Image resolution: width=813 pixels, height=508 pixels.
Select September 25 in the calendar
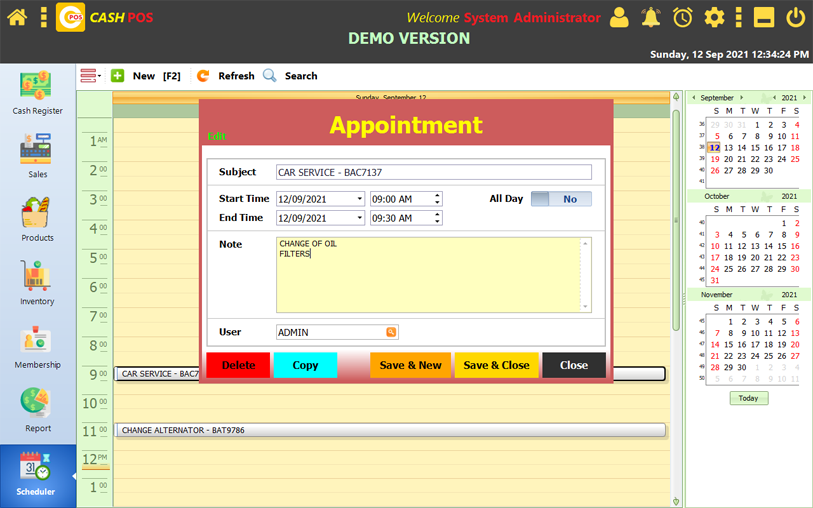pyautogui.click(x=795, y=159)
